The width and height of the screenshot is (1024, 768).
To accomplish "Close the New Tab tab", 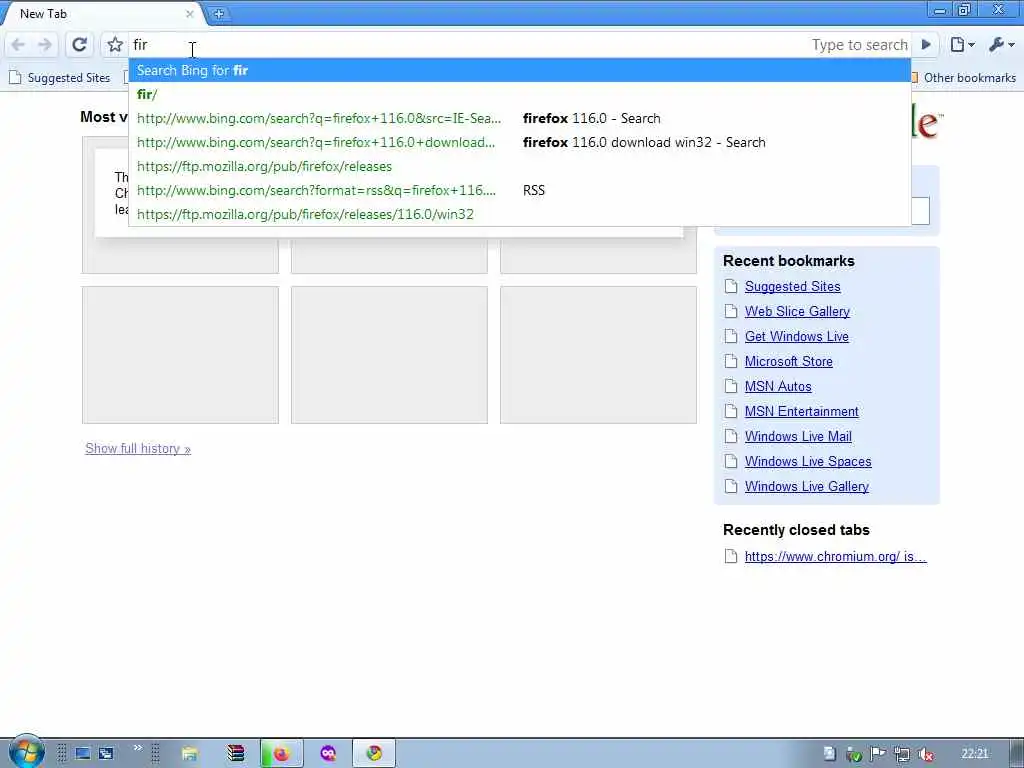I will [x=189, y=14].
